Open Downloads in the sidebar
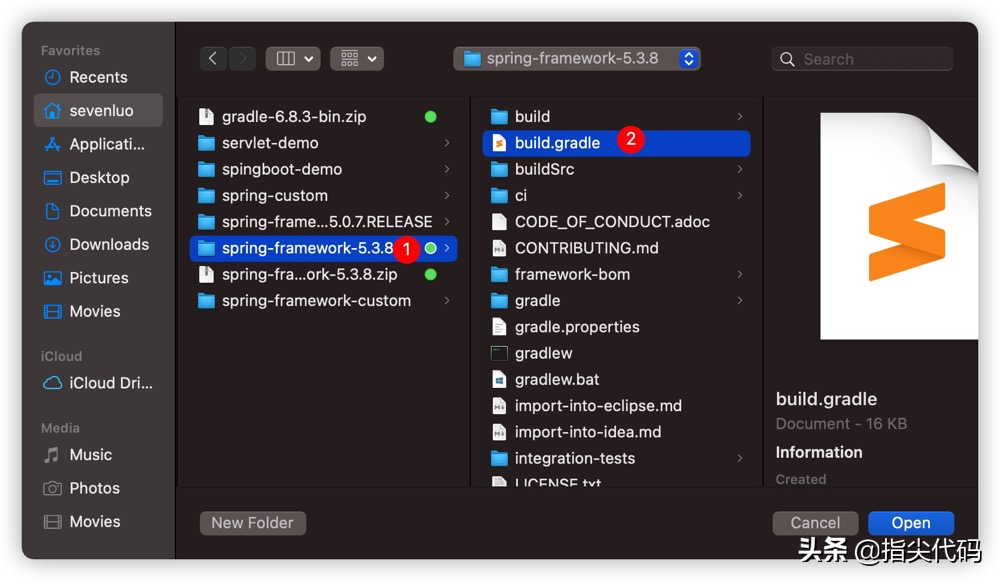This screenshot has height=581, width=1000. (x=98, y=244)
